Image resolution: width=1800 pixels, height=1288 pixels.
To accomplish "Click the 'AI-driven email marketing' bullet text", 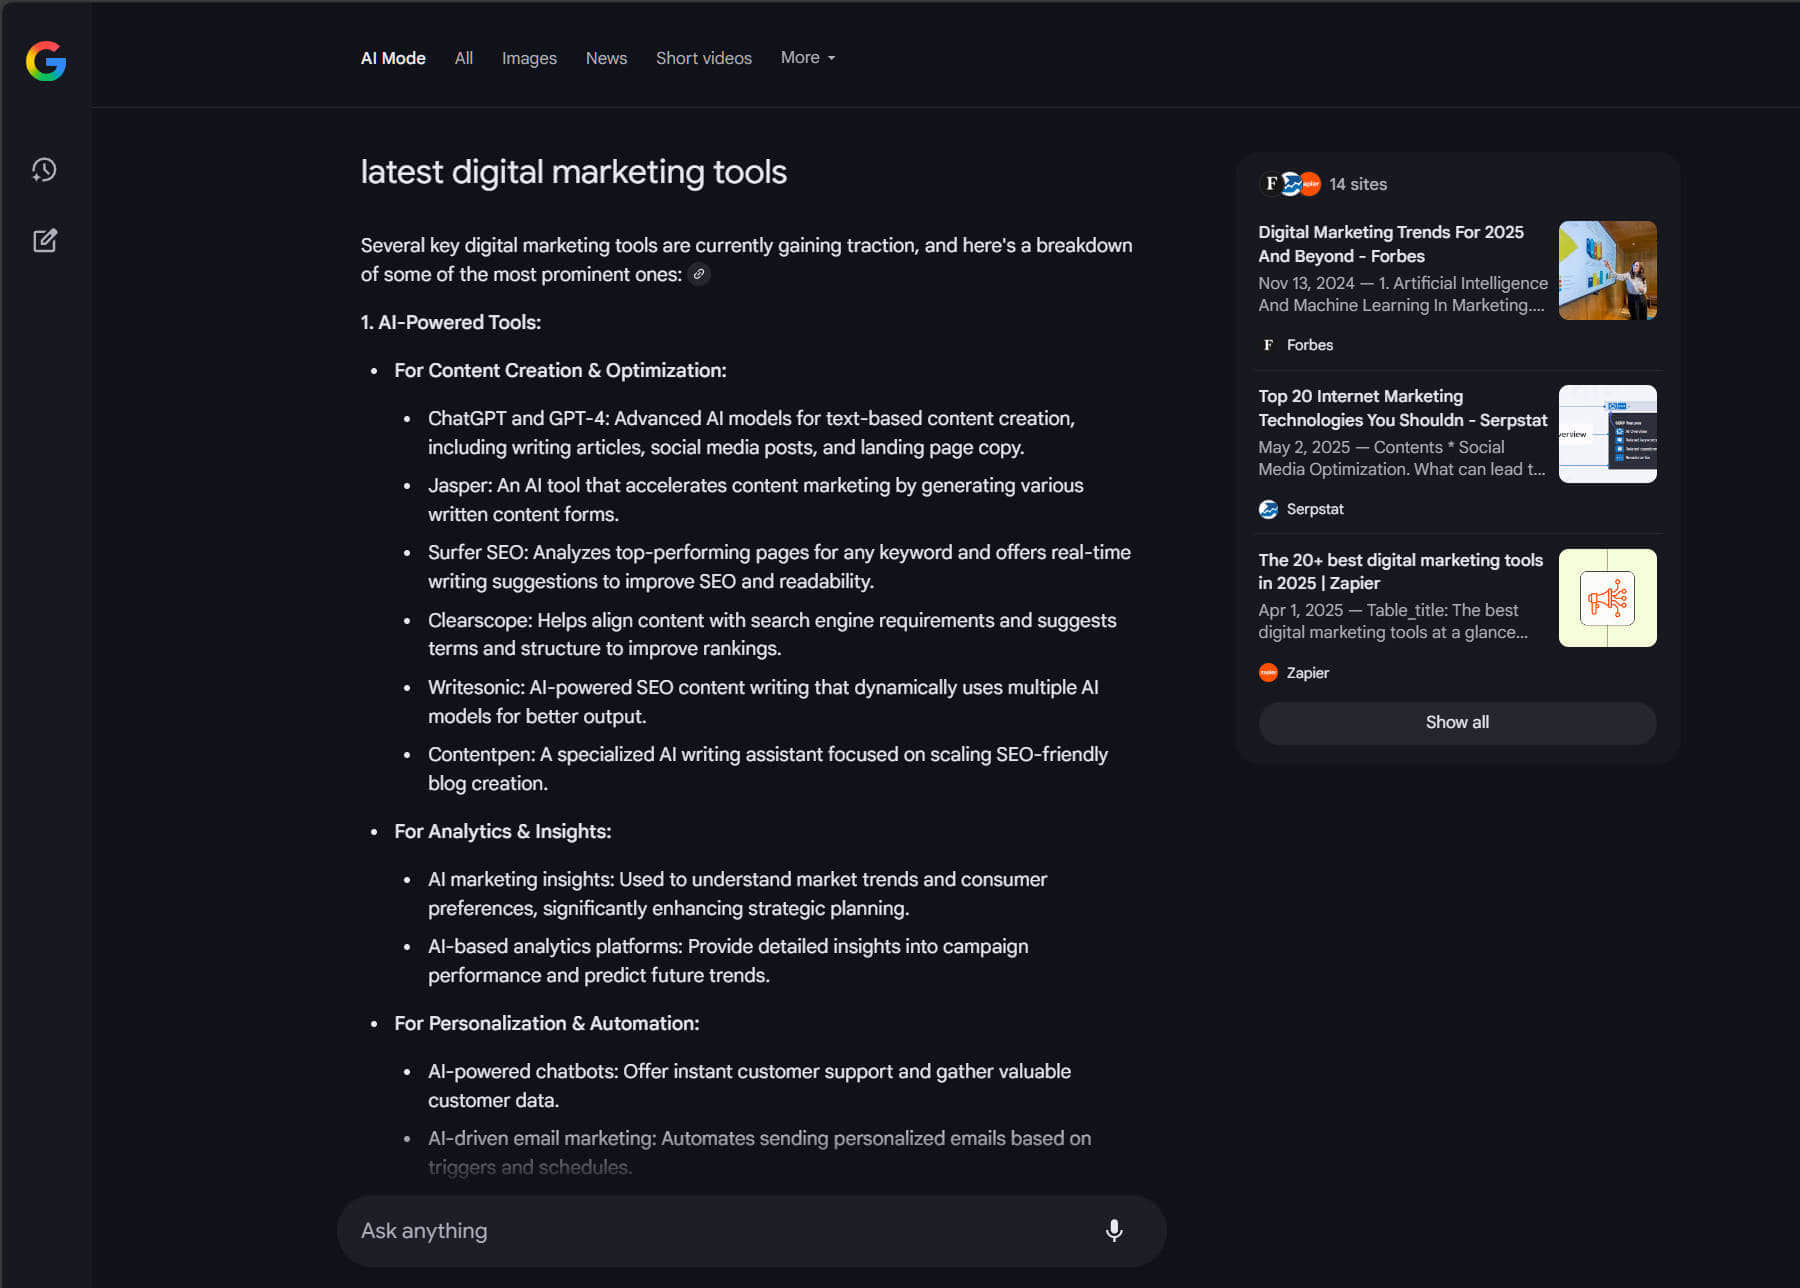I will 759,1153.
